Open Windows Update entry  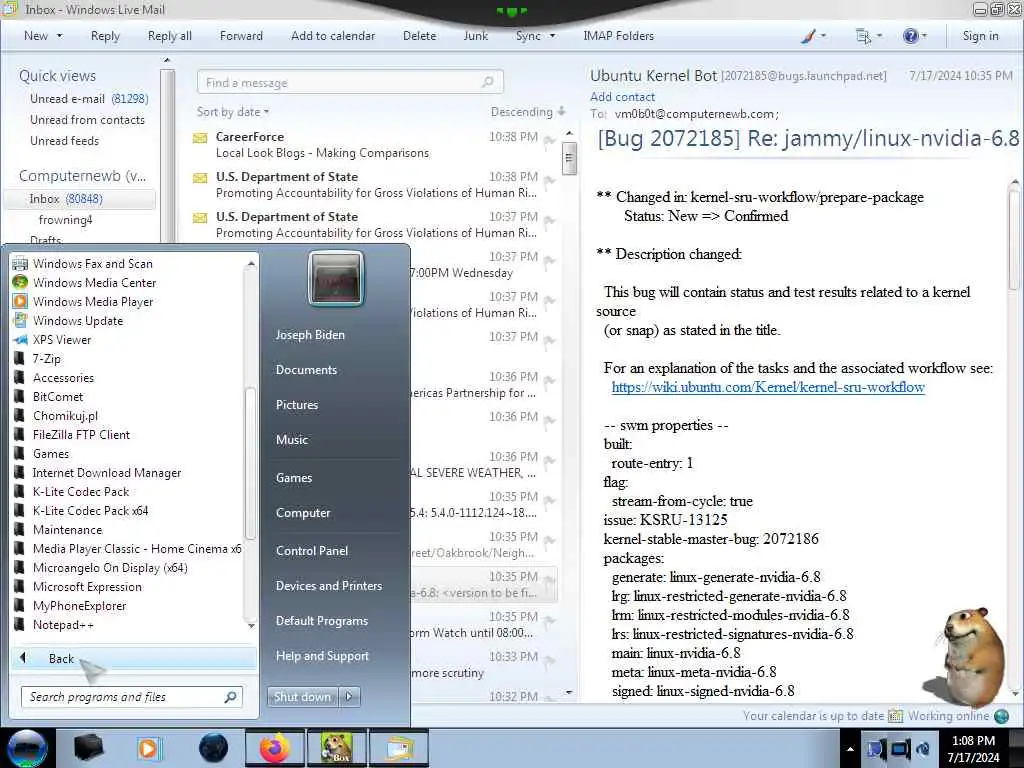coord(78,321)
